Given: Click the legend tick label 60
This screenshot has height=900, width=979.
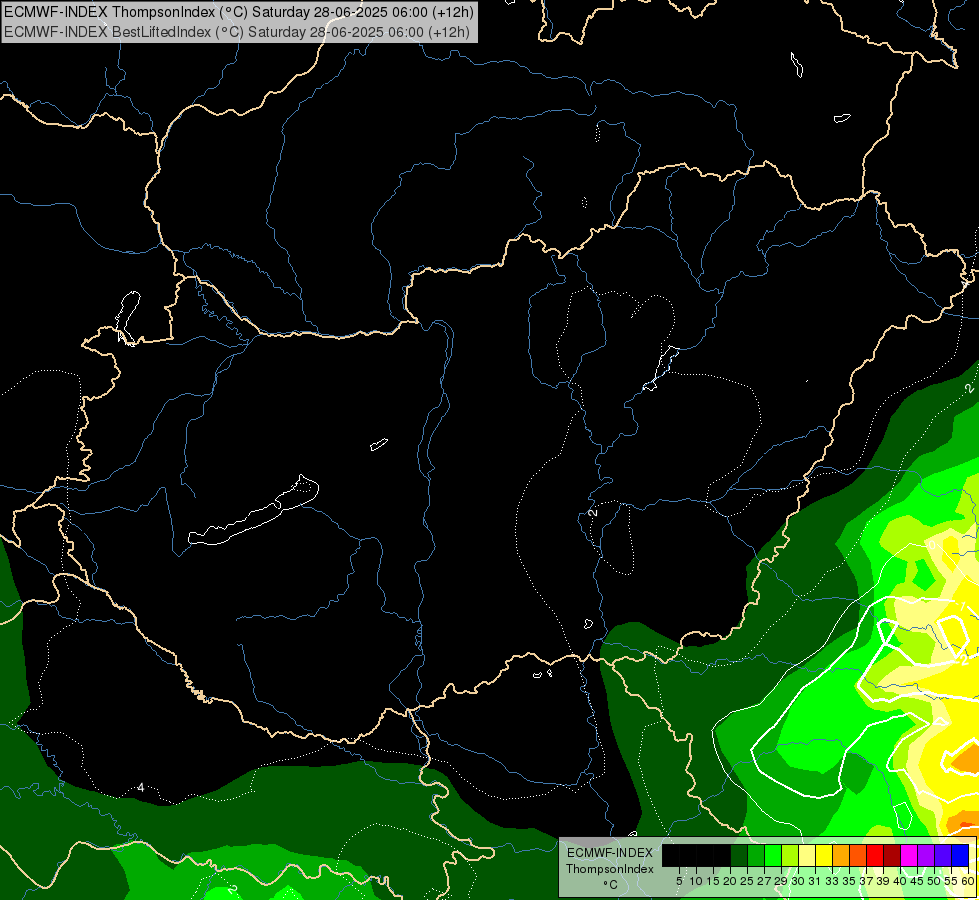Looking at the screenshot, I should (968, 881).
